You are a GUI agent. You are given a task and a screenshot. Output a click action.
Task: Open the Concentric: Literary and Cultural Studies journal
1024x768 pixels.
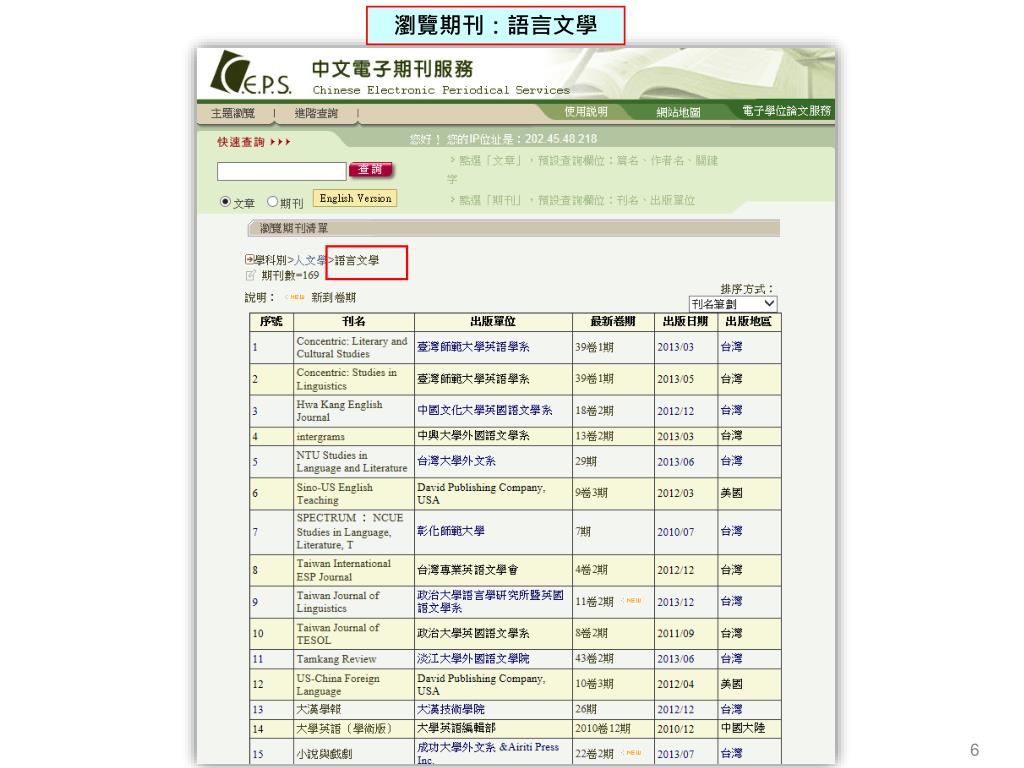point(351,347)
